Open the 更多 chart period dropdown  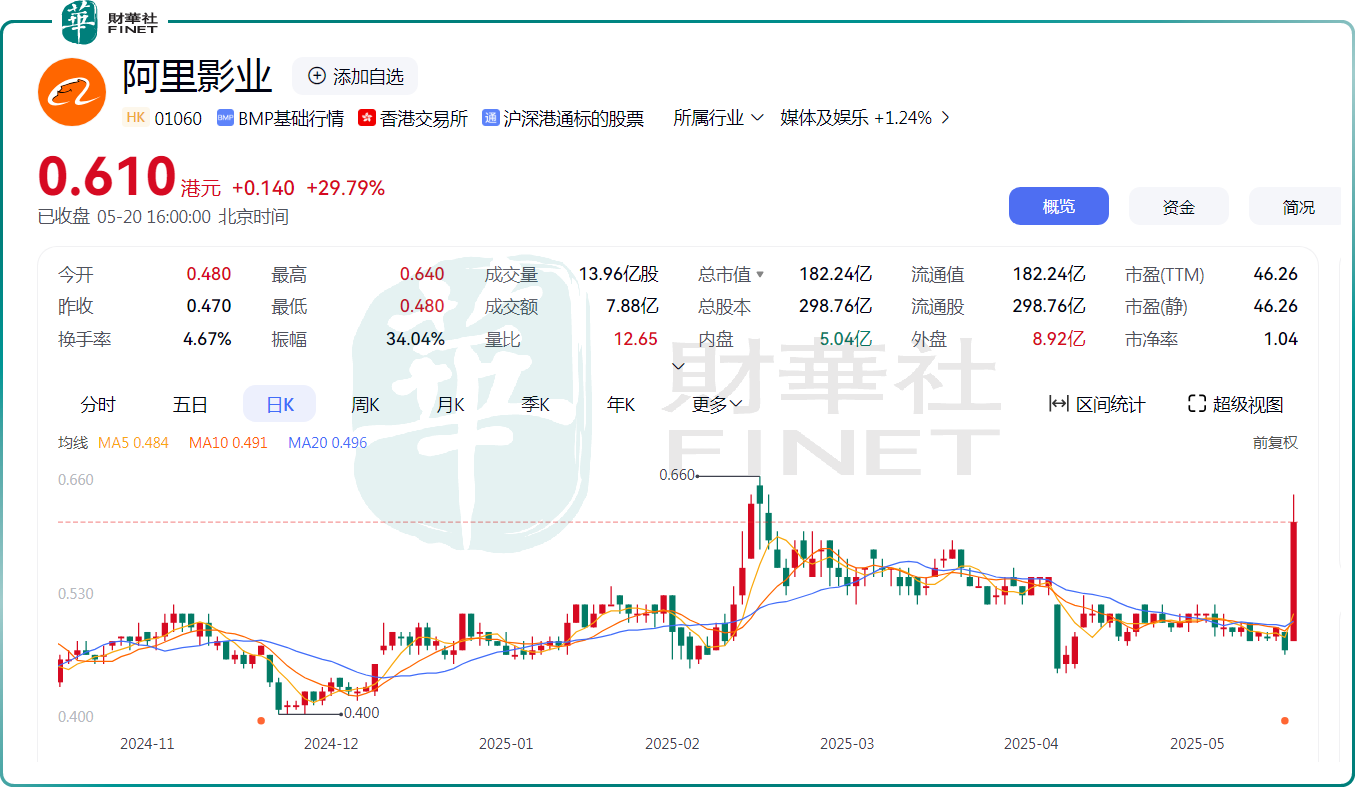click(x=717, y=404)
